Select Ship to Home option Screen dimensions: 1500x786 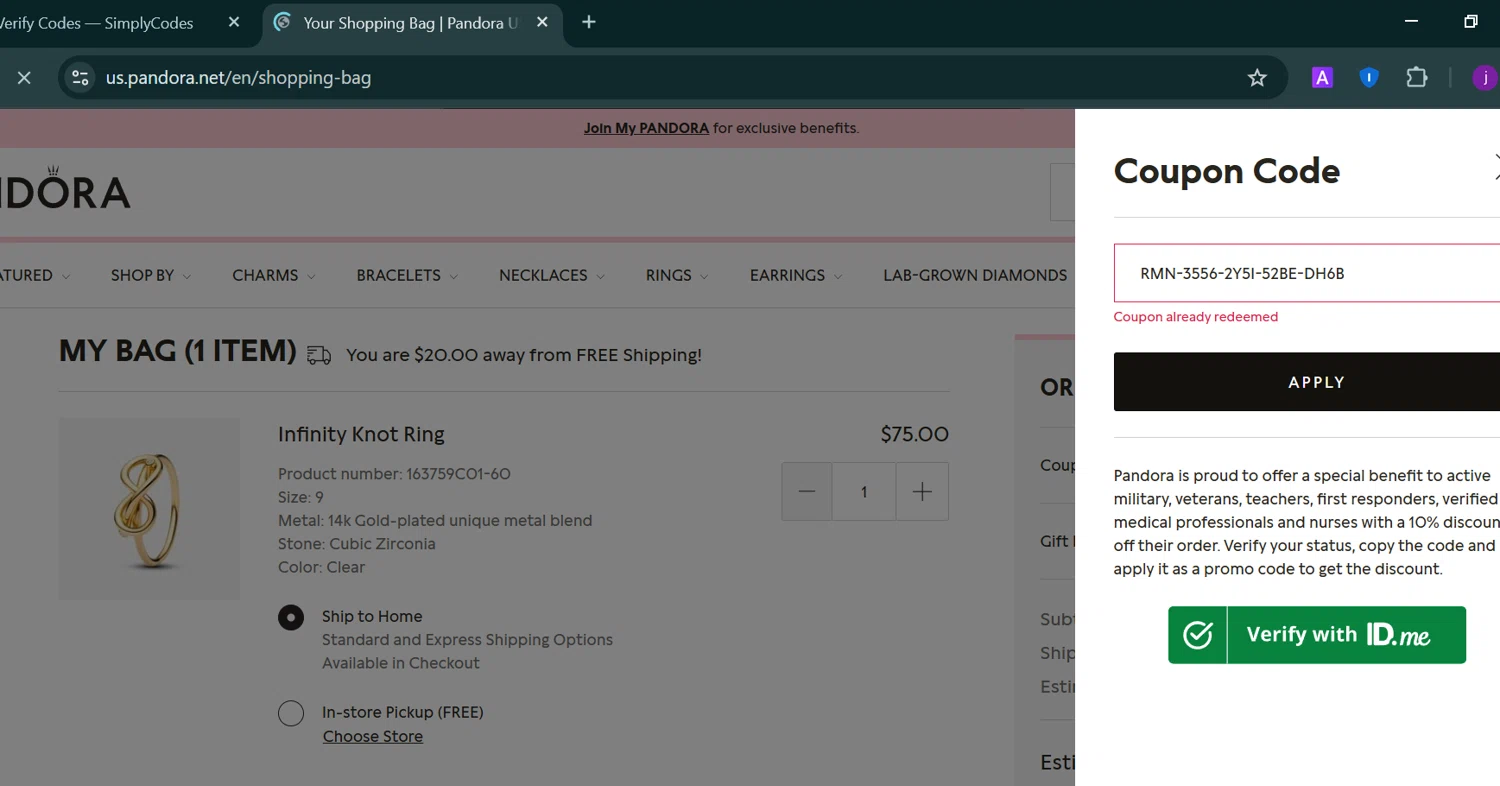click(291, 618)
